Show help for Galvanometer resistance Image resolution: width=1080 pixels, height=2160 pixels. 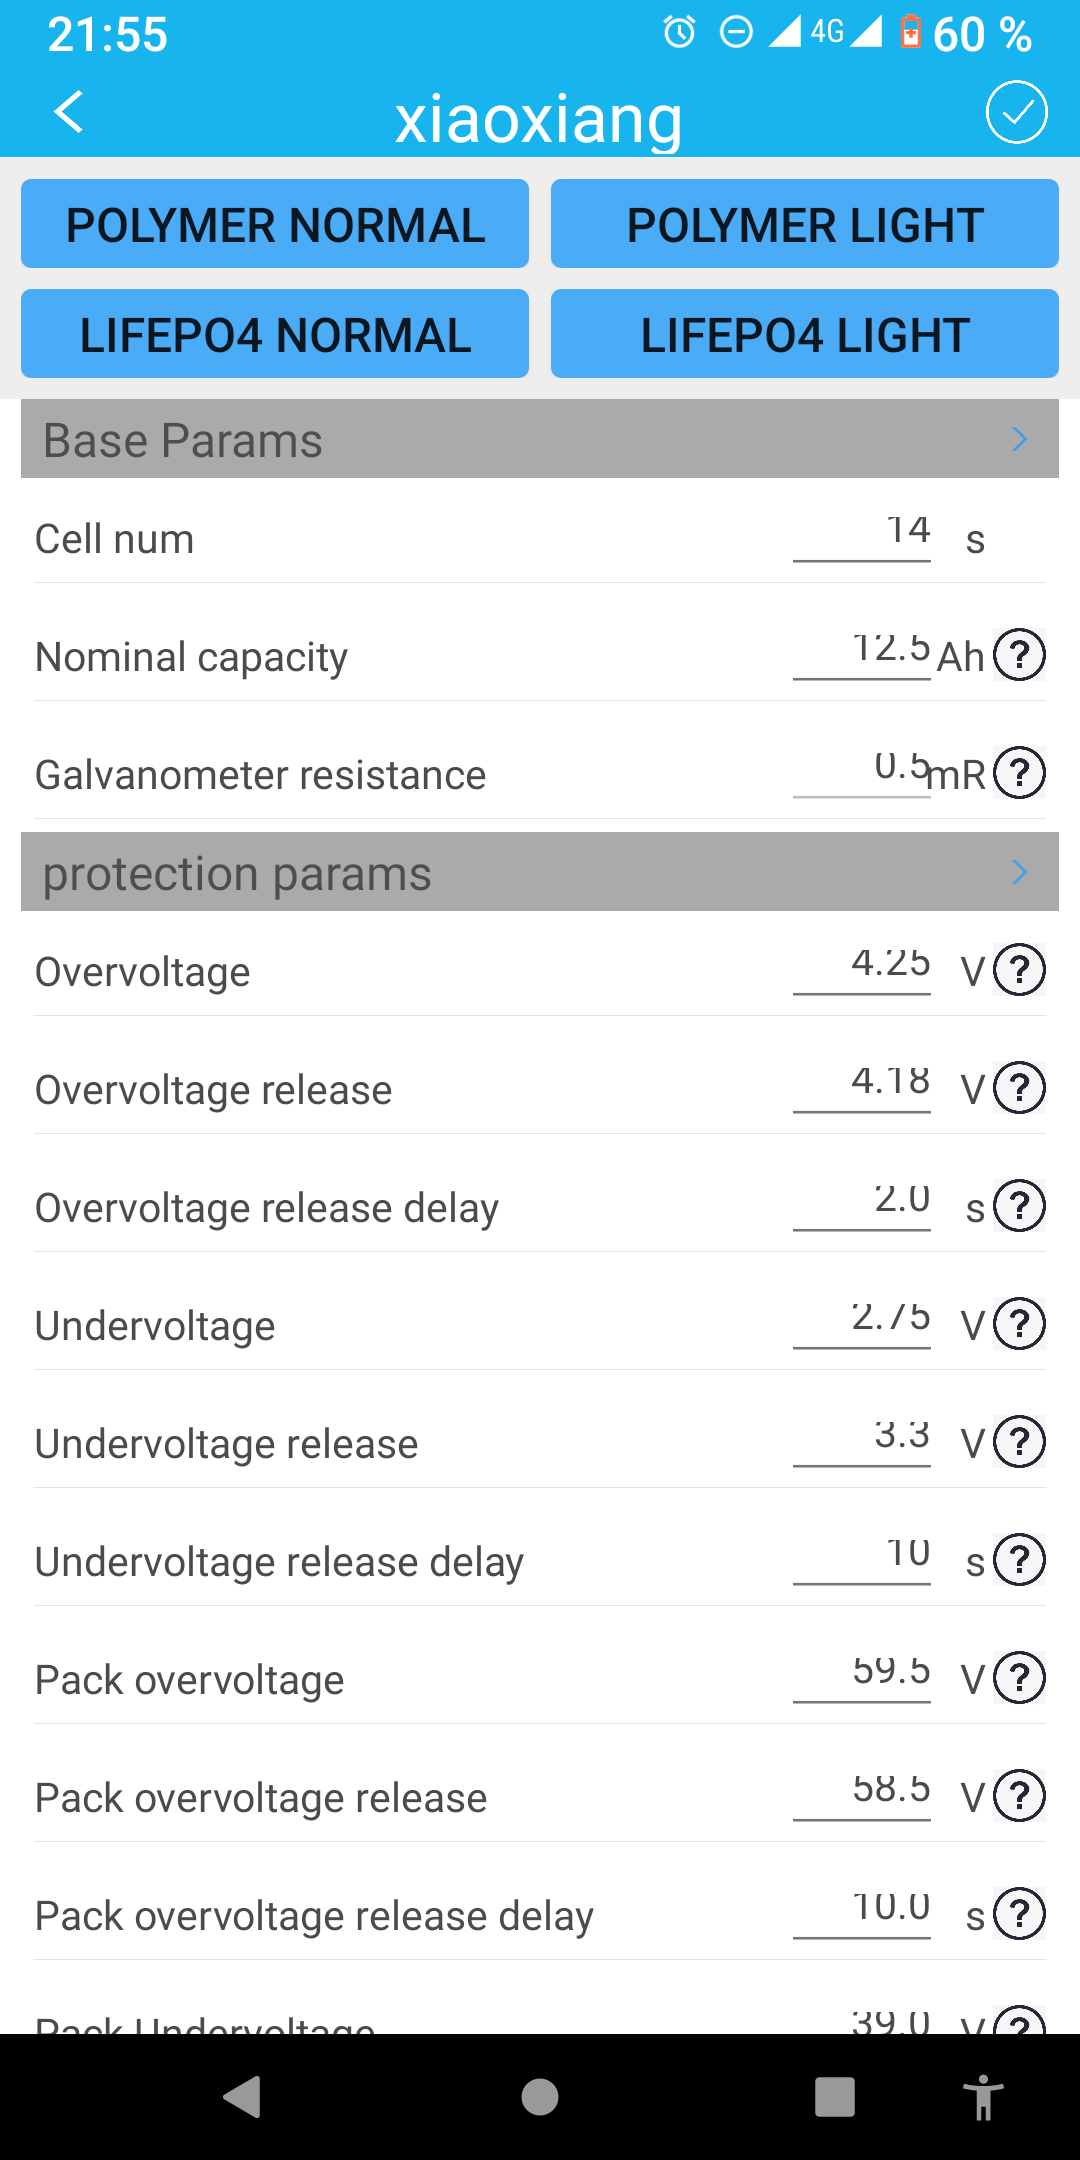(1019, 773)
